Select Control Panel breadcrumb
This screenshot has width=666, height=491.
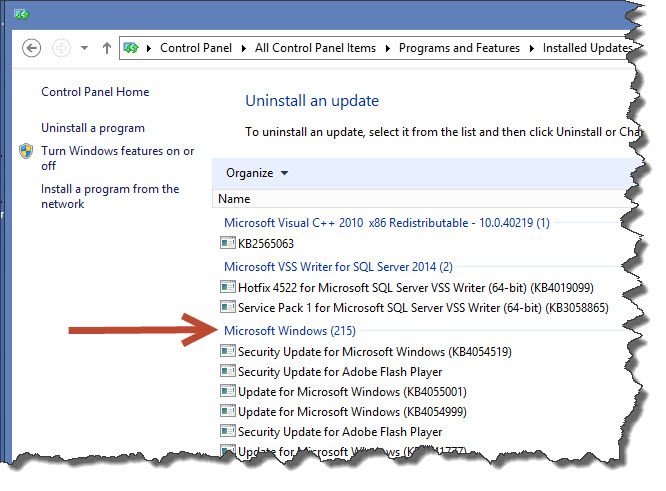(196, 48)
